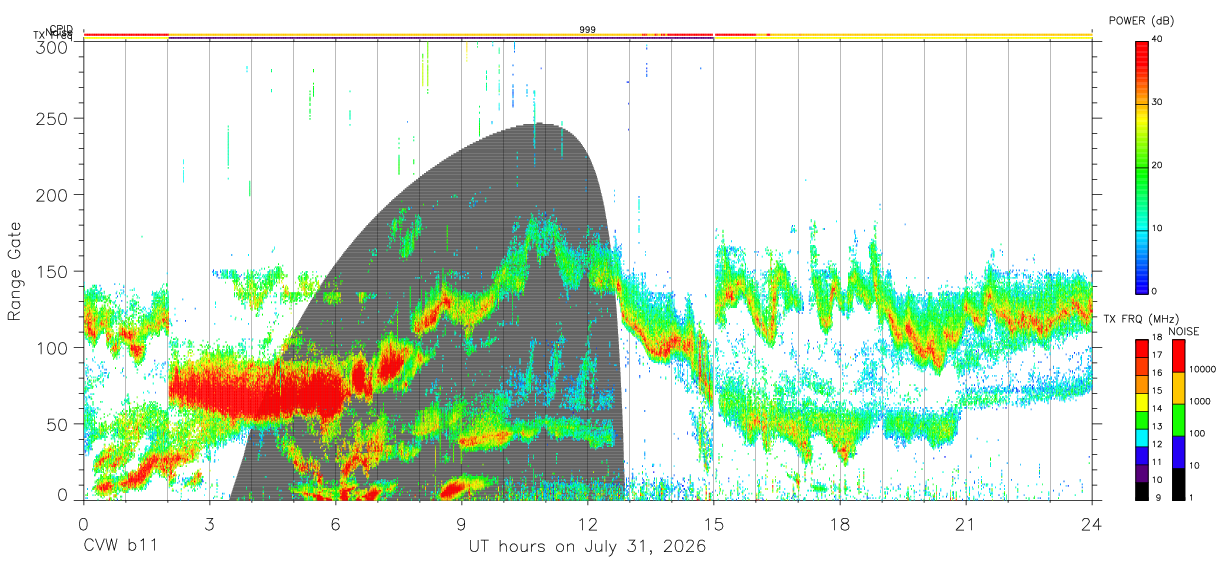Select the 'POWER (dB)' legend title

[x=1141, y=21]
